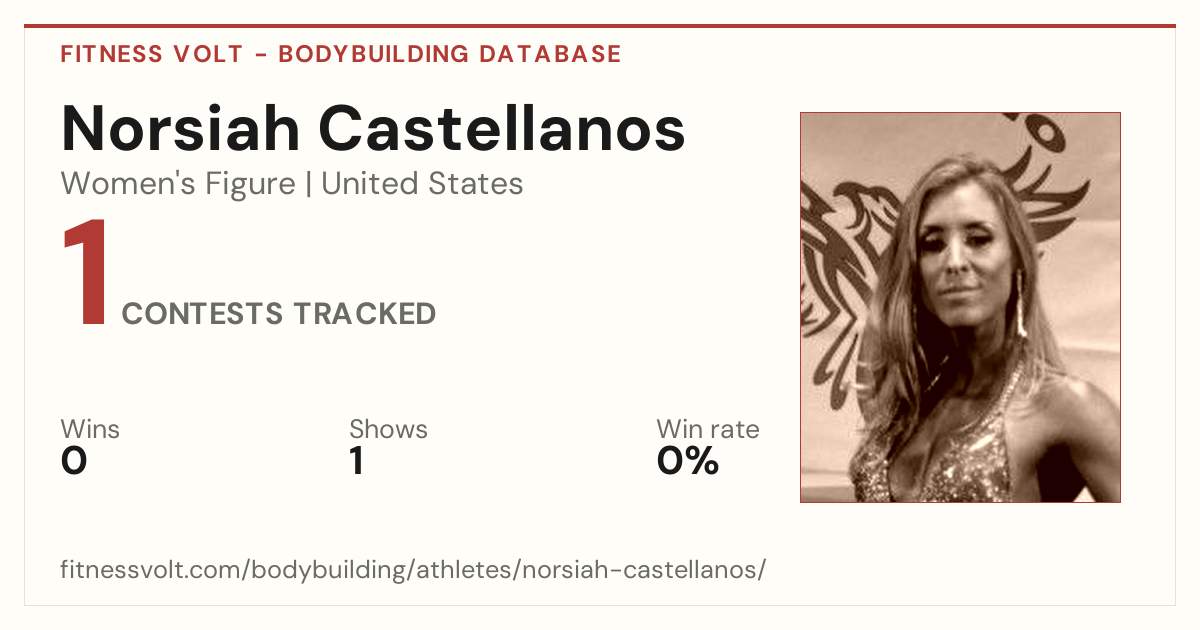
Task: Click the Win rate label
Action: coord(708,429)
